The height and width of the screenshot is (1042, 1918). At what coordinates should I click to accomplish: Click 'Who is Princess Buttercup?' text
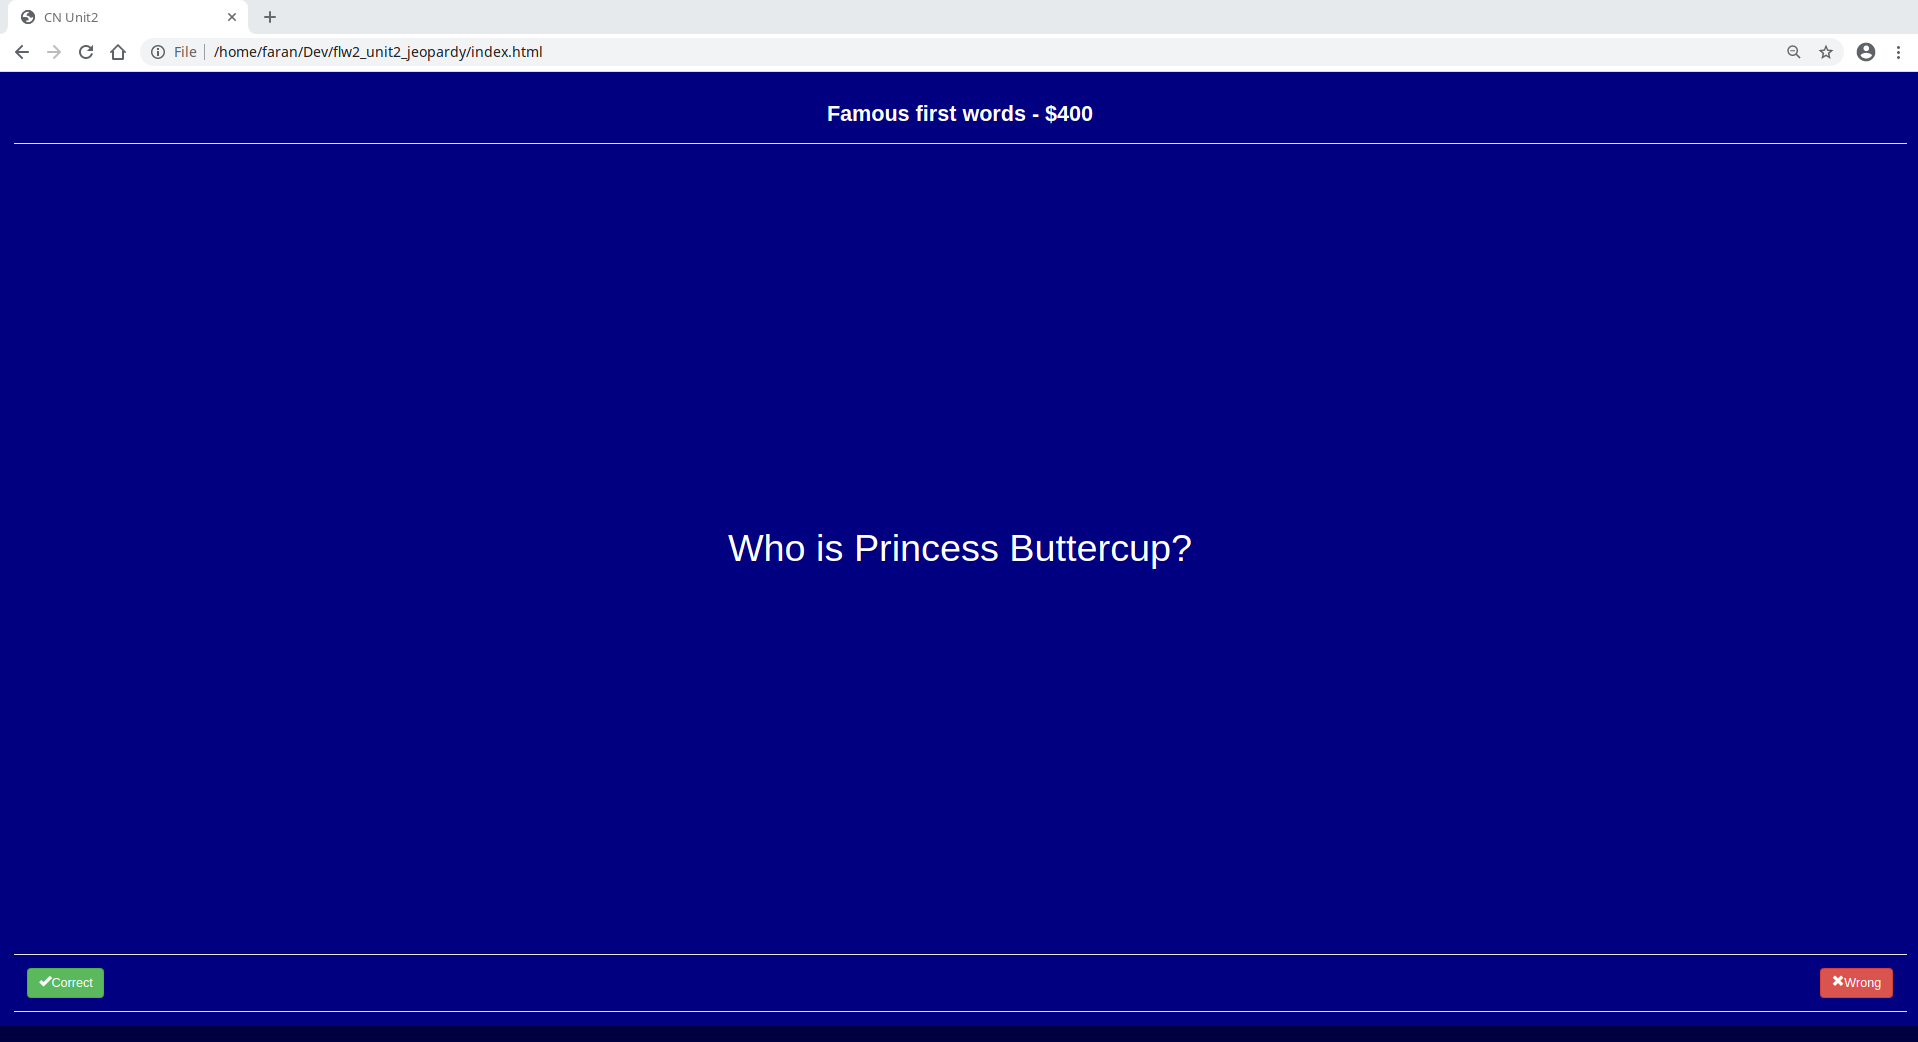pos(960,548)
